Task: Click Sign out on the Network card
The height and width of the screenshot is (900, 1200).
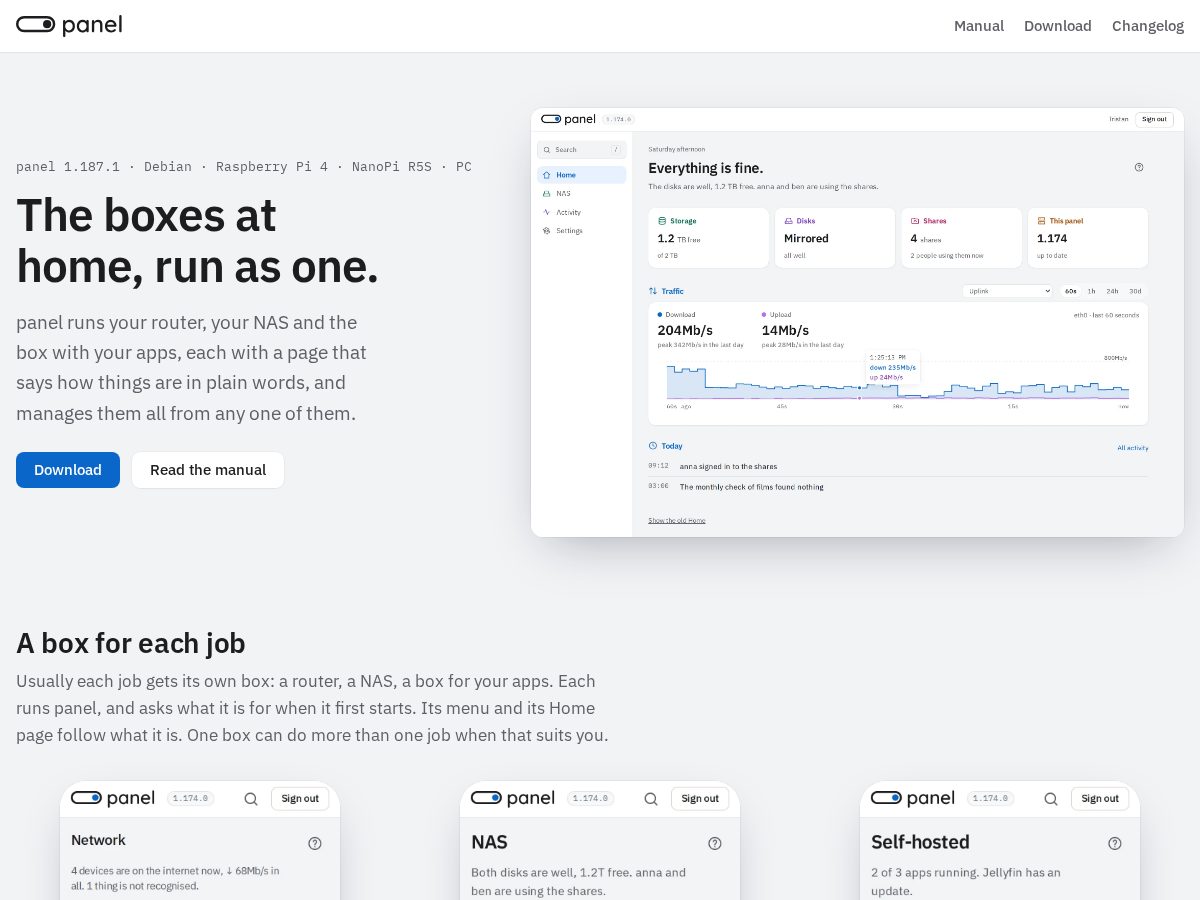Action: point(300,798)
